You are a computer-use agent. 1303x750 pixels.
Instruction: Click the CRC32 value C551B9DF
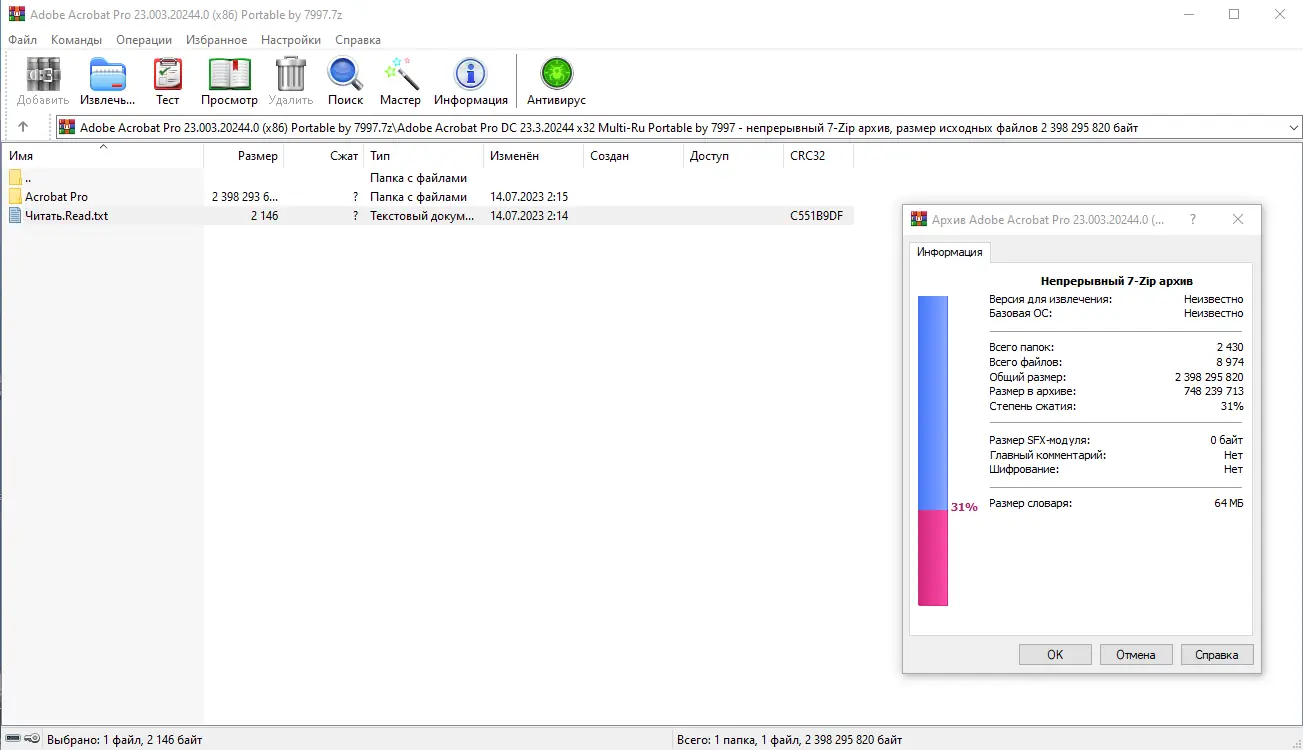click(x=816, y=215)
